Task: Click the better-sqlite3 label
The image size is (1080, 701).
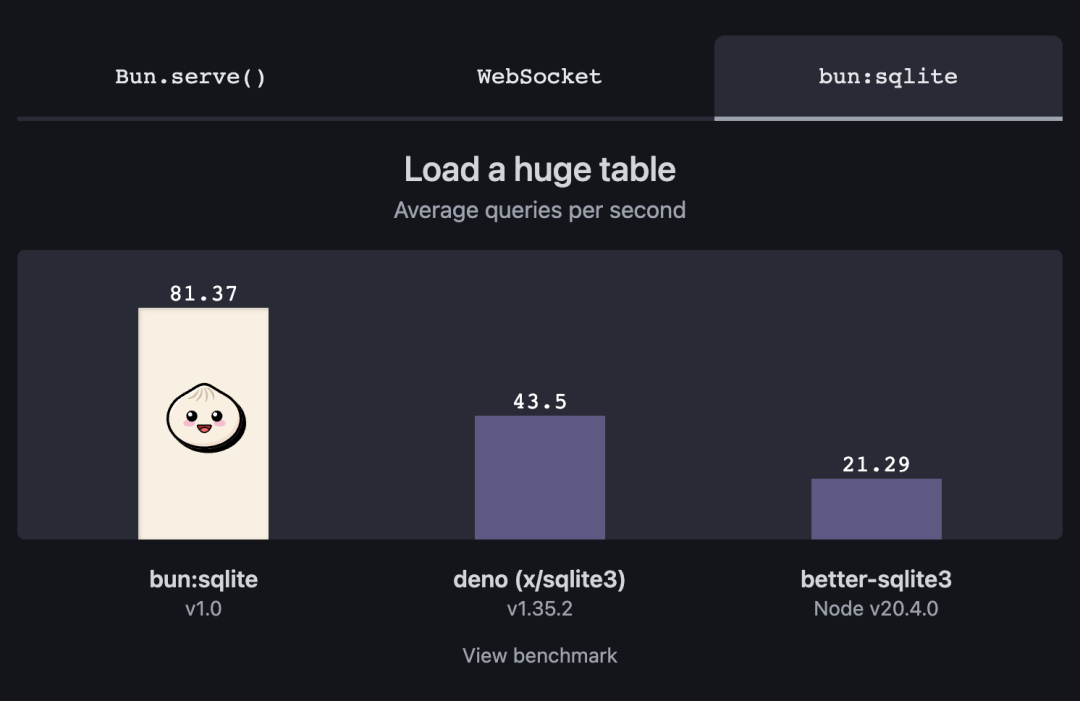Action: [876, 578]
